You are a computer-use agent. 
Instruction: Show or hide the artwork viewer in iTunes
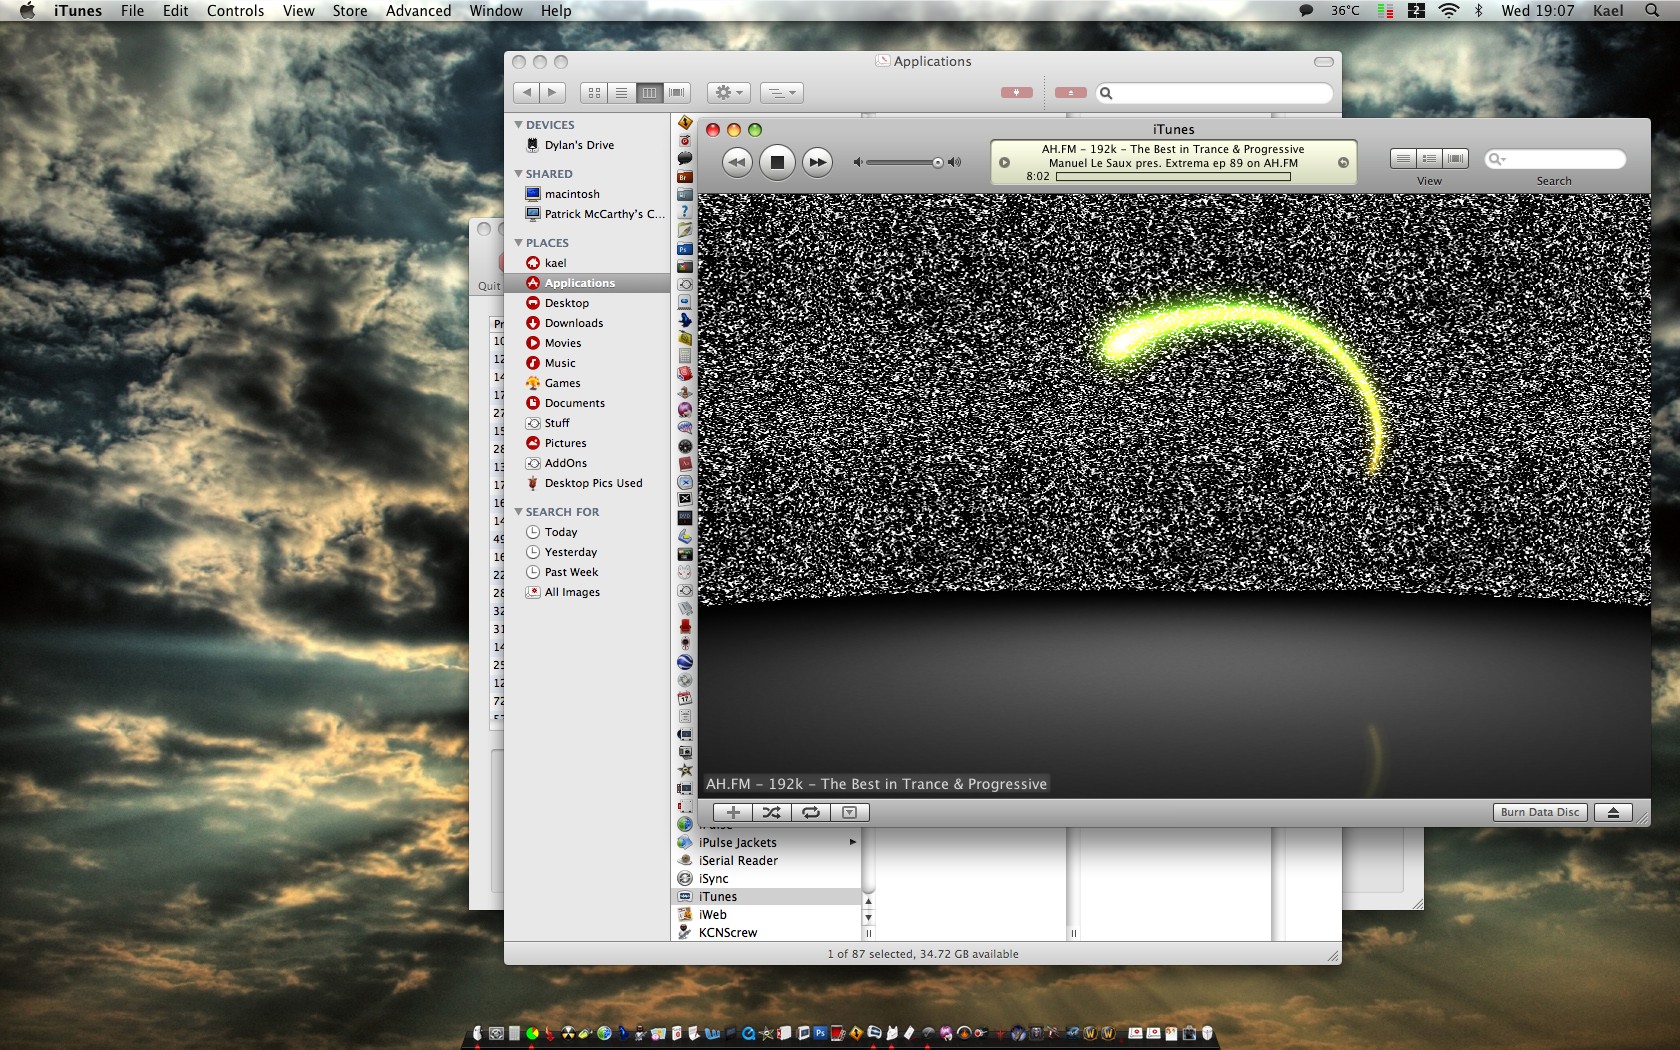point(850,813)
